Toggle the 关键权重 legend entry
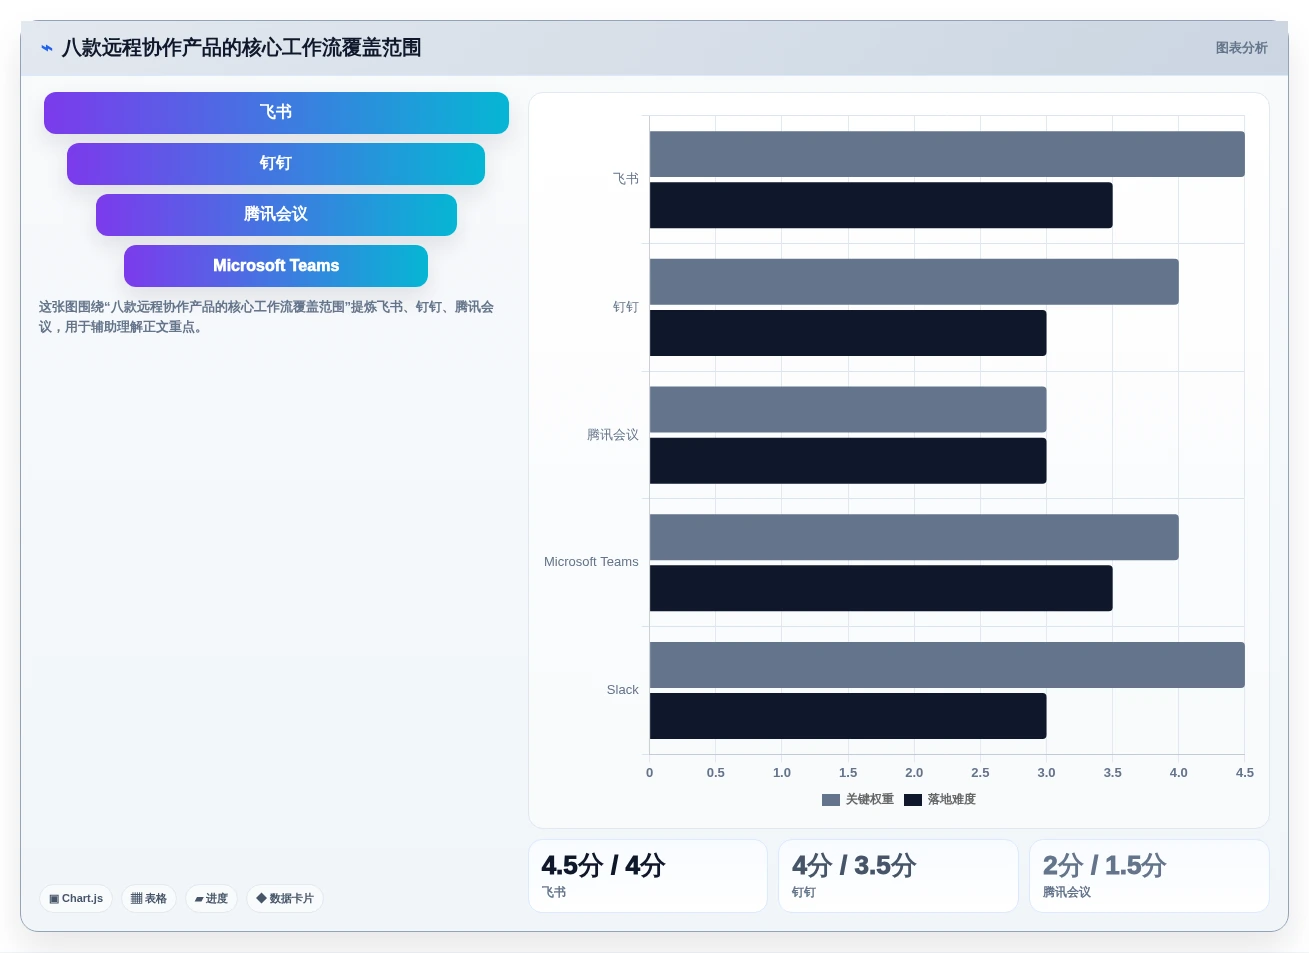The height and width of the screenshot is (953, 1309). click(x=858, y=799)
